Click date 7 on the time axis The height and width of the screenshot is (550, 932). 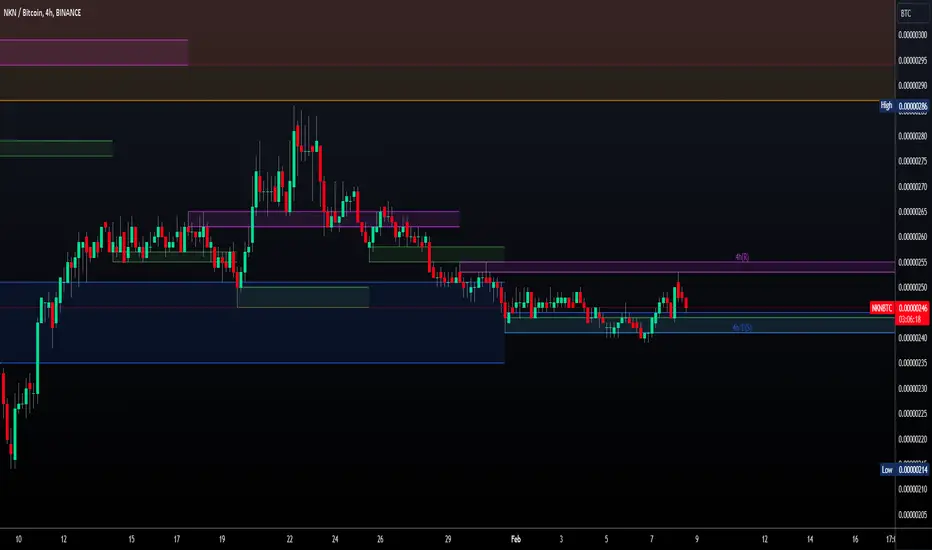651,539
